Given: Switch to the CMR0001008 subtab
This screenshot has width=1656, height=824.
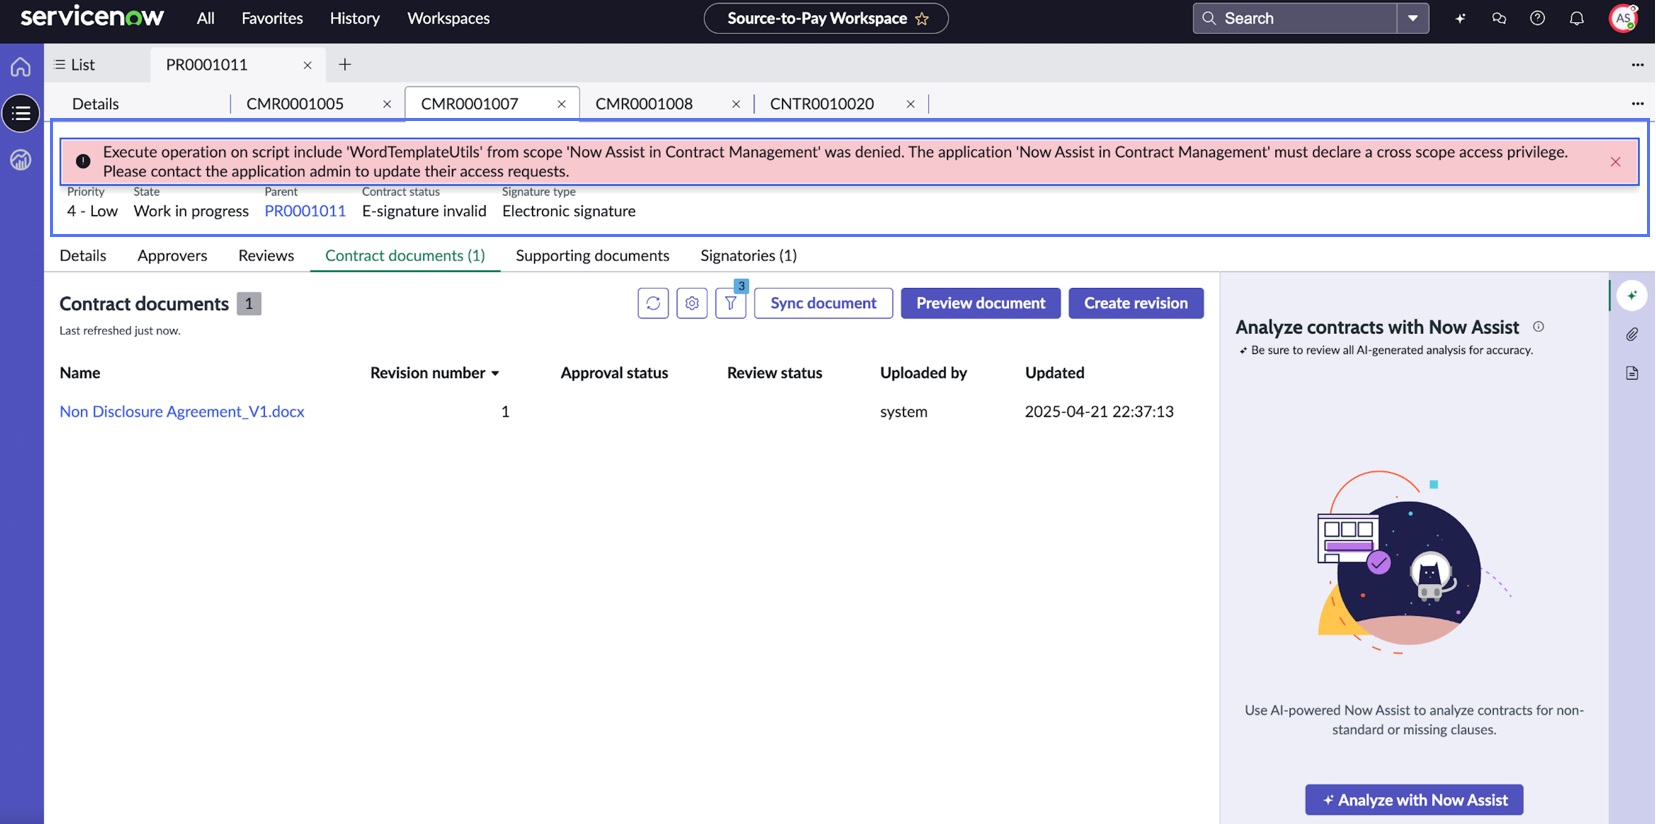Looking at the screenshot, I should (644, 104).
